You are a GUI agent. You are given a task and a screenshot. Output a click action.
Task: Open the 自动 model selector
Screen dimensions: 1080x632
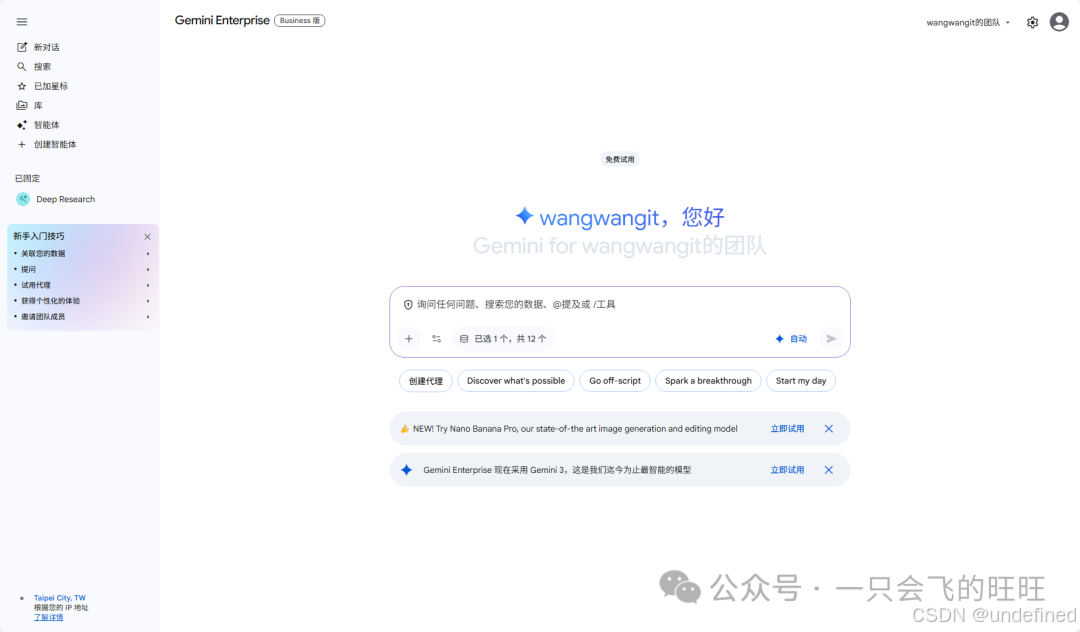click(791, 339)
